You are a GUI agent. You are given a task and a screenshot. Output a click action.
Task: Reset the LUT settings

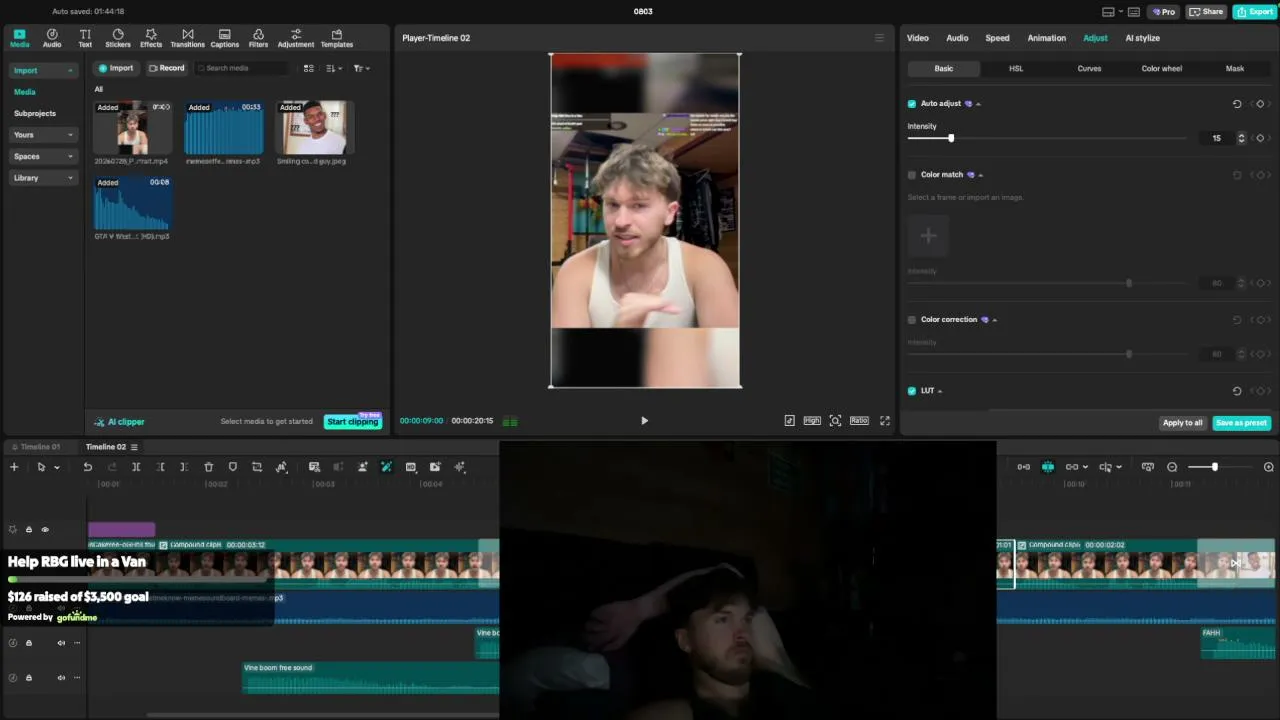(x=1237, y=391)
